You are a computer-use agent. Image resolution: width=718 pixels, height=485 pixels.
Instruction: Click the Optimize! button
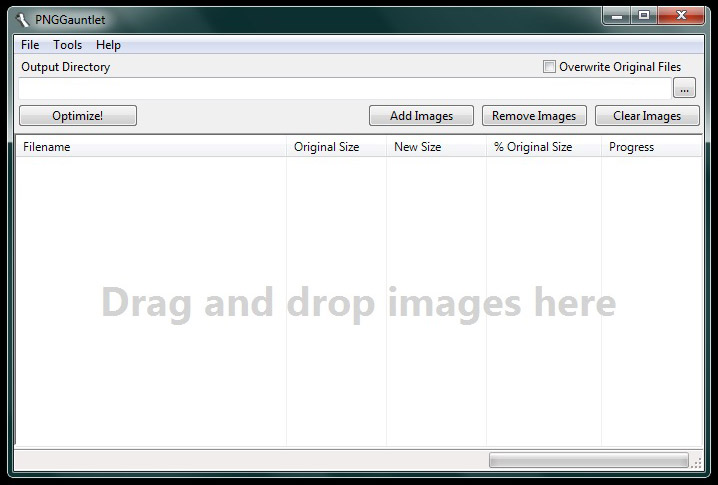tap(78, 115)
